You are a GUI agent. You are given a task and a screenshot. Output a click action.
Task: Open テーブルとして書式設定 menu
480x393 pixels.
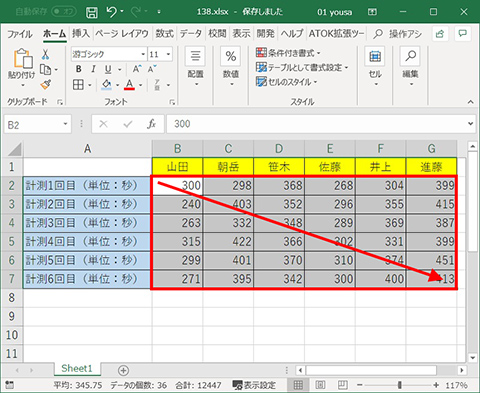[302, 67]
